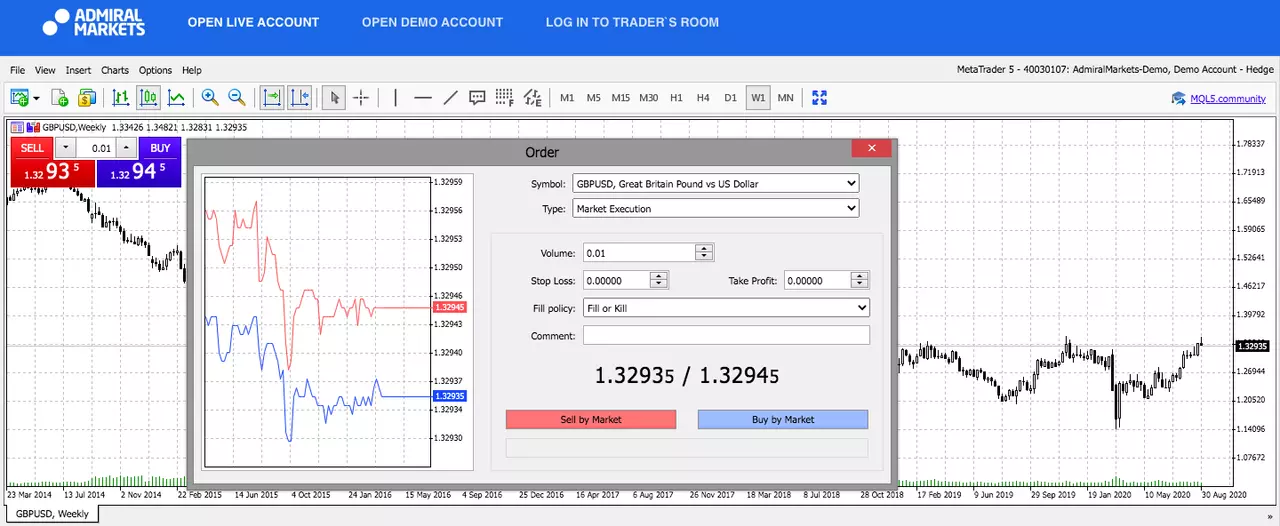Select the horizontal line drawing tool
1280x526 pixels.
(x=423, y=97)
